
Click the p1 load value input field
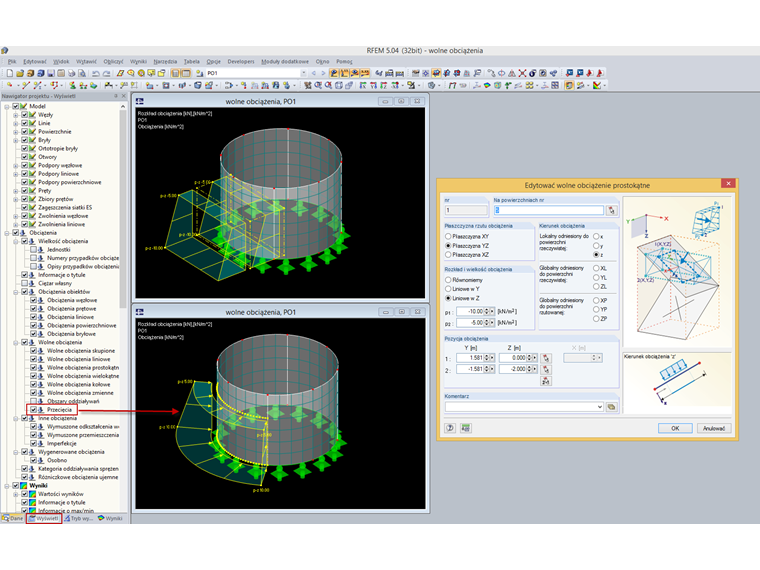(472, 311)
